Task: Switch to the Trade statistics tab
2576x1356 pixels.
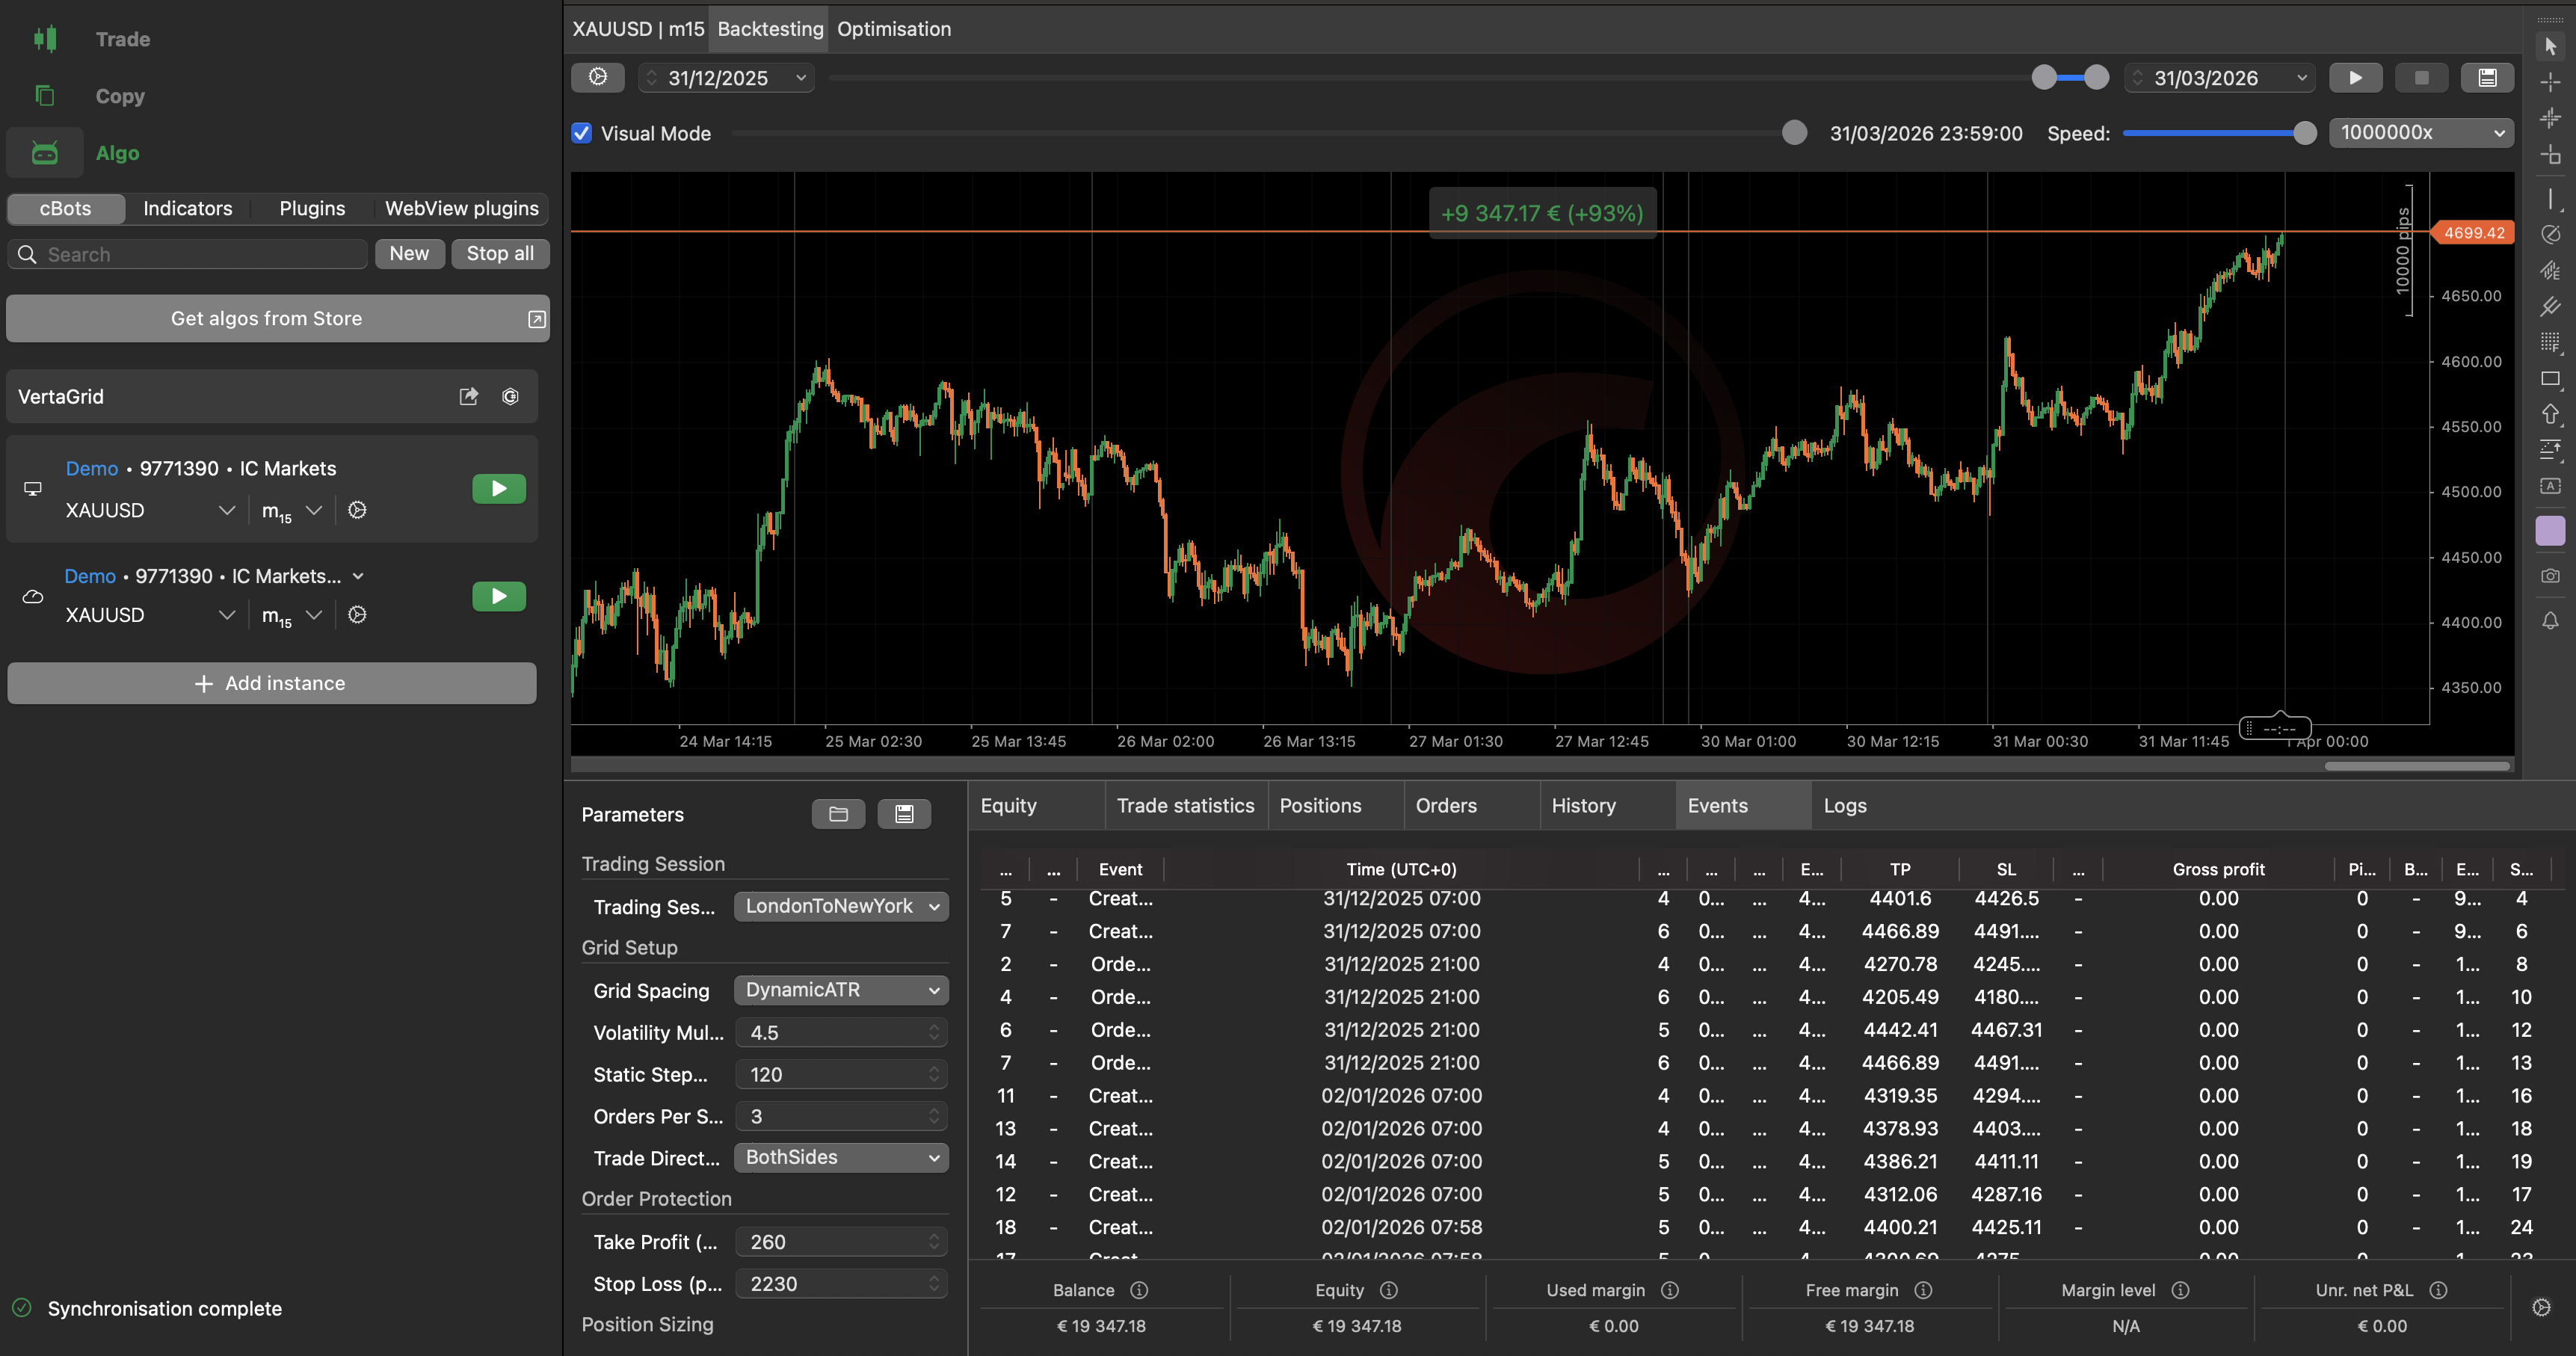Action: coord(1185,806)
